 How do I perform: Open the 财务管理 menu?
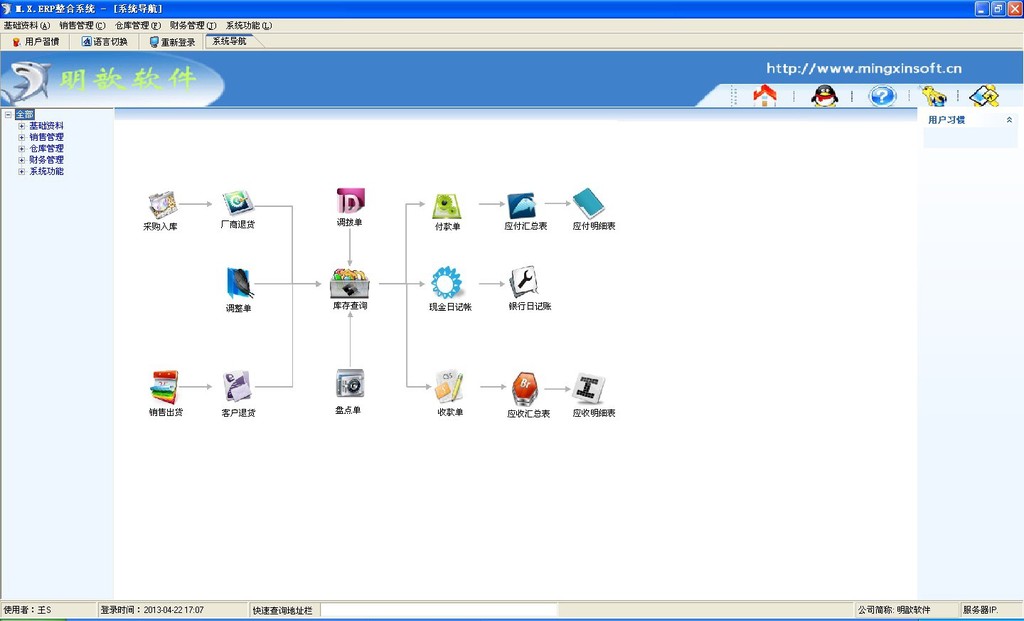[192, 25]
